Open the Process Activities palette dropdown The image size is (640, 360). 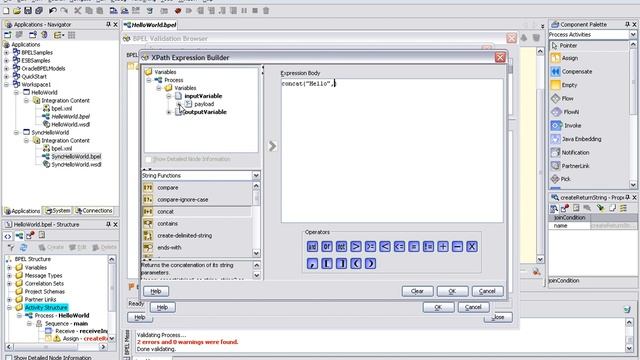click(x=633, y=35)
